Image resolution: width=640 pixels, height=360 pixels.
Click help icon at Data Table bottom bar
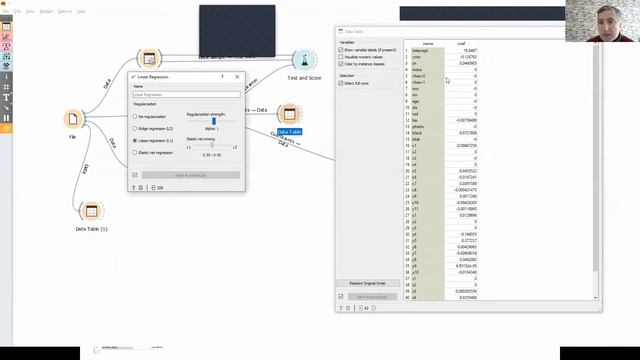coord(341,308)
